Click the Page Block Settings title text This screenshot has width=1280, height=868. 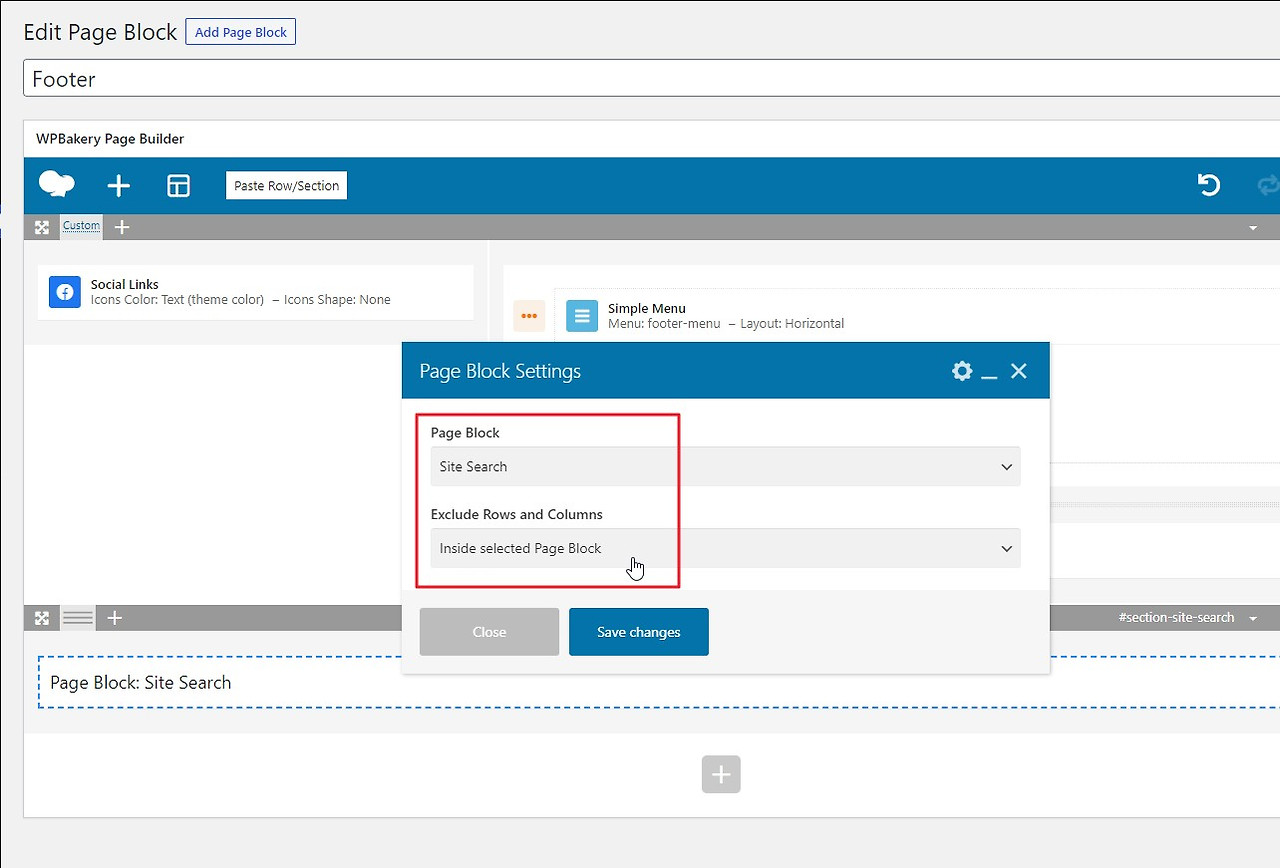click(x=500, y=371)
